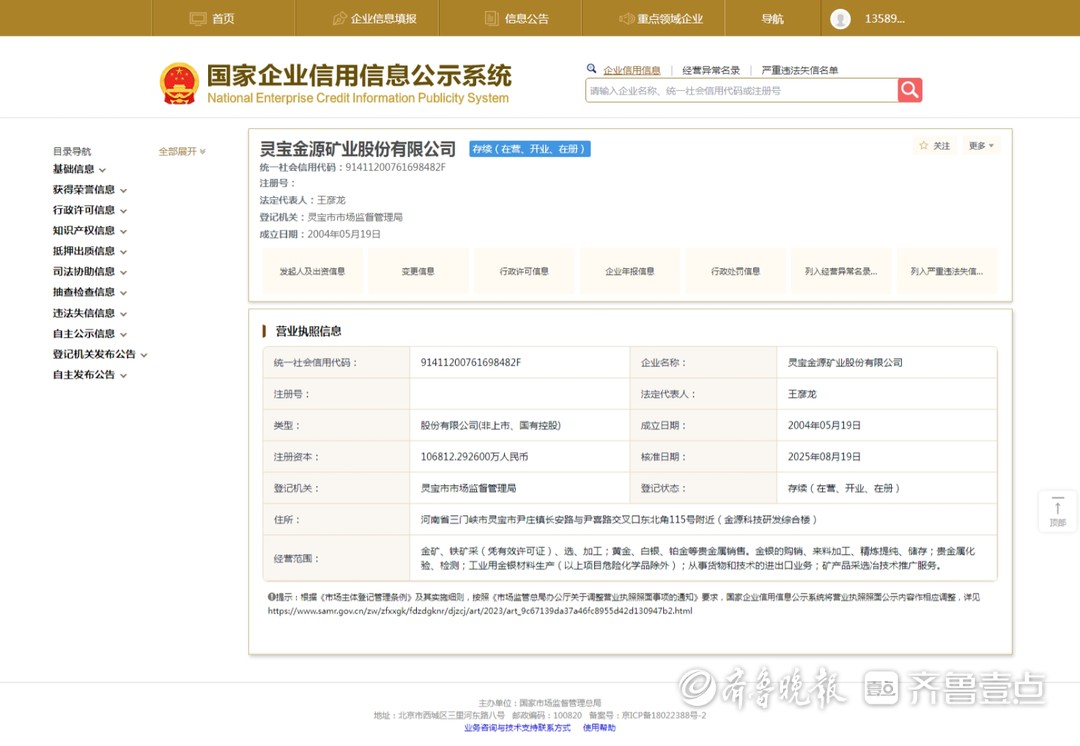Click the table code value 91411200761698482F
This screenshot has height=746, width=1080.
(x=470, y=362)
